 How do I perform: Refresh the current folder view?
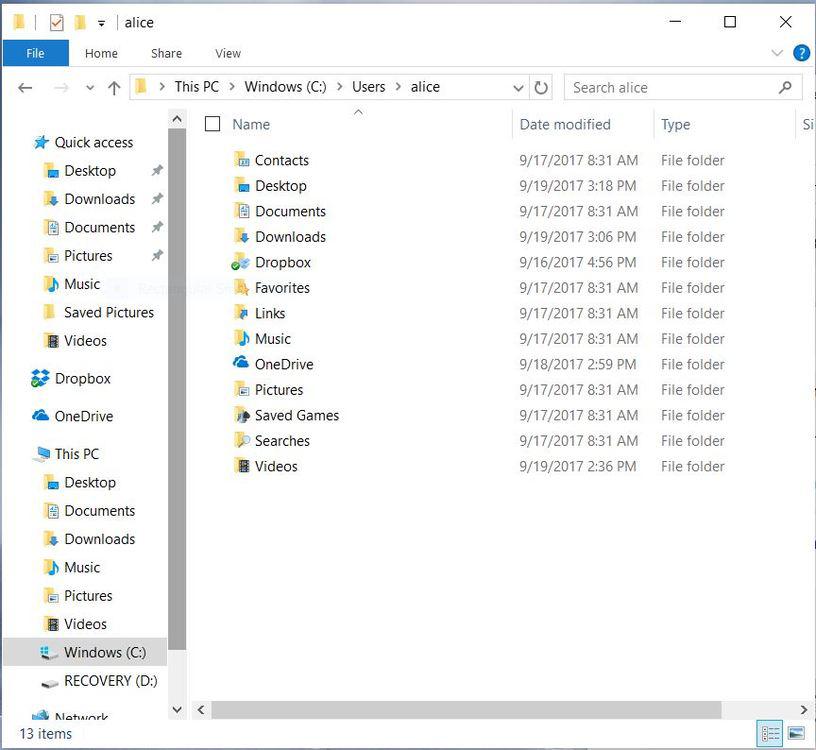point(541,87)
